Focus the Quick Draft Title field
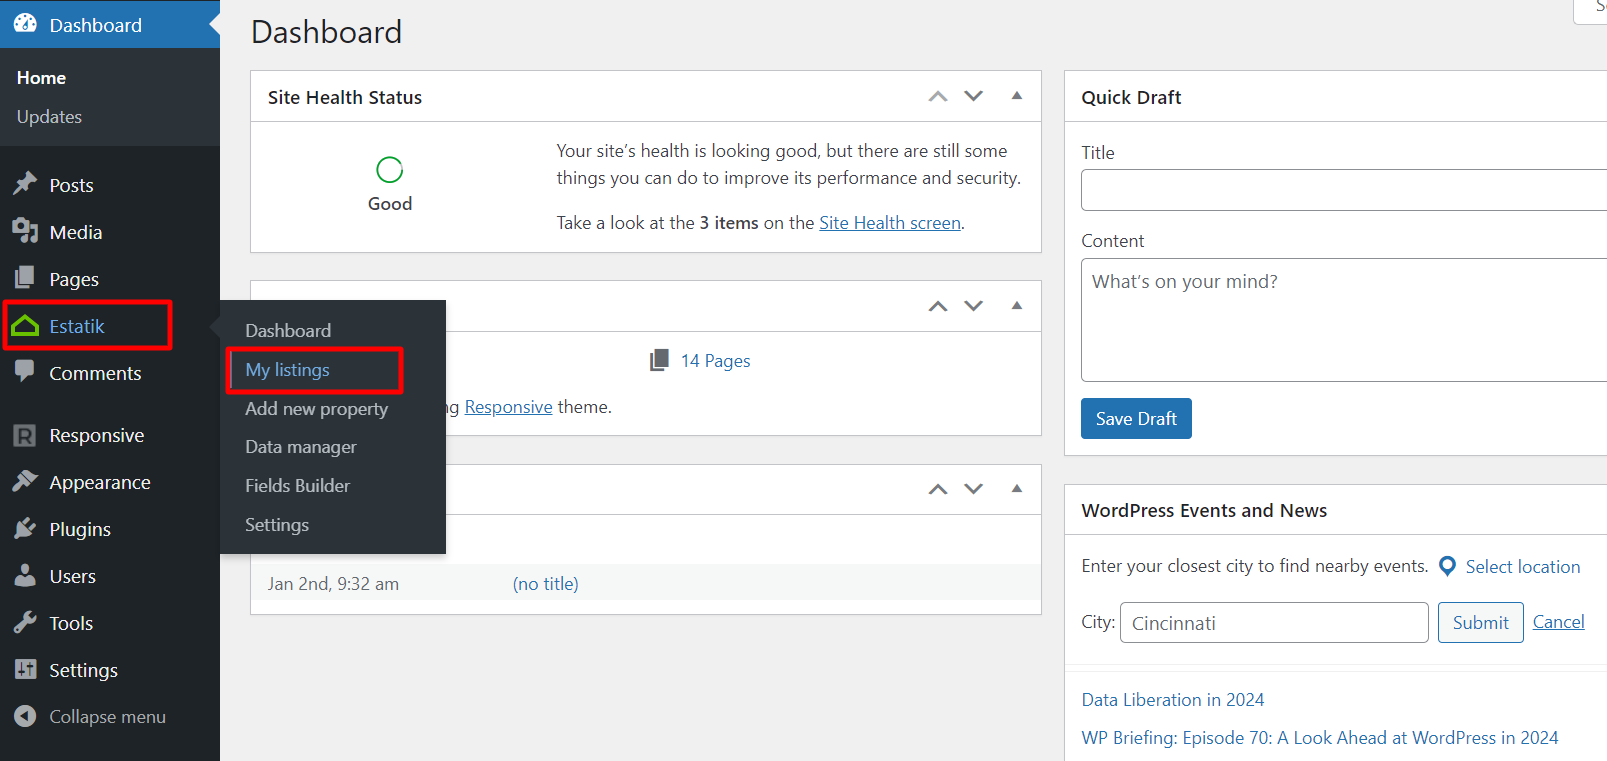This screenshot has width=1607, height=761. (x=1344, y=190)
